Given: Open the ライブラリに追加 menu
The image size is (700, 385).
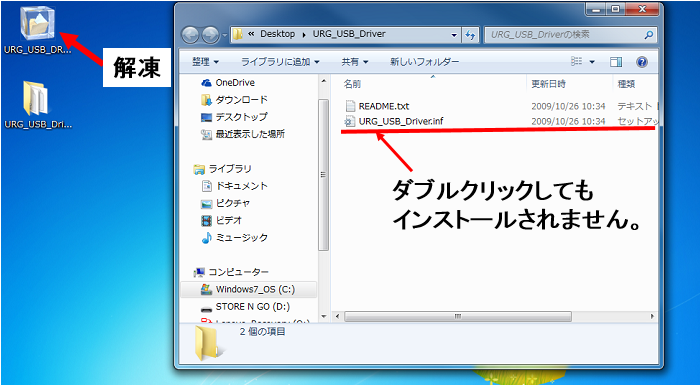Looking at the screenshot, I should coord(280,62).
